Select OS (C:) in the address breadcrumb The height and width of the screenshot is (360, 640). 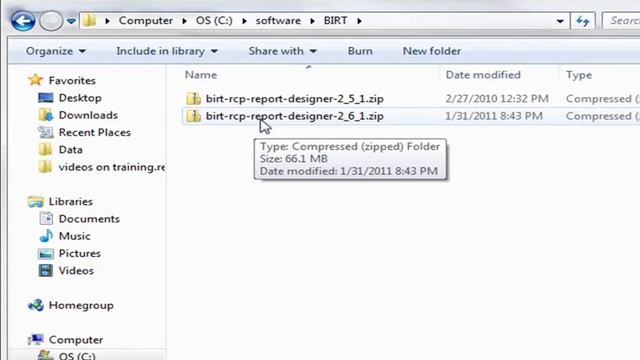[214, 20]
